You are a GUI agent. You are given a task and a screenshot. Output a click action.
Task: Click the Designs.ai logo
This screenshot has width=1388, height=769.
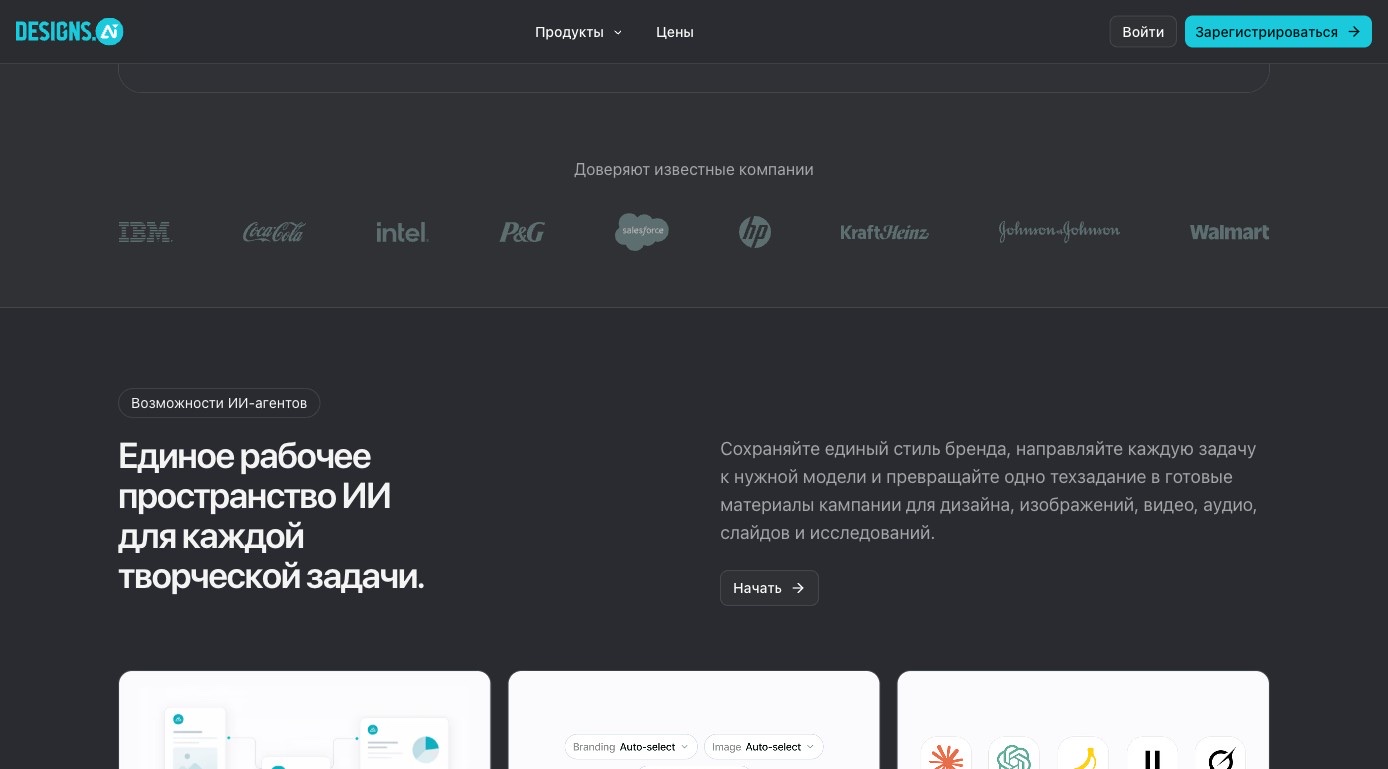[69, 31]
